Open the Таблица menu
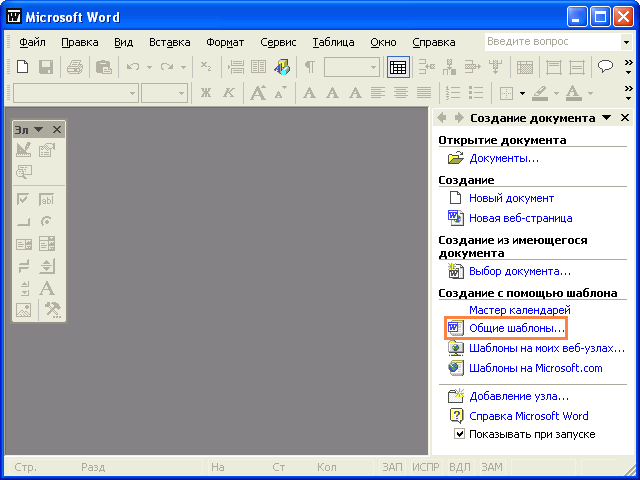The image size is (640, 480). coord(333,42)
